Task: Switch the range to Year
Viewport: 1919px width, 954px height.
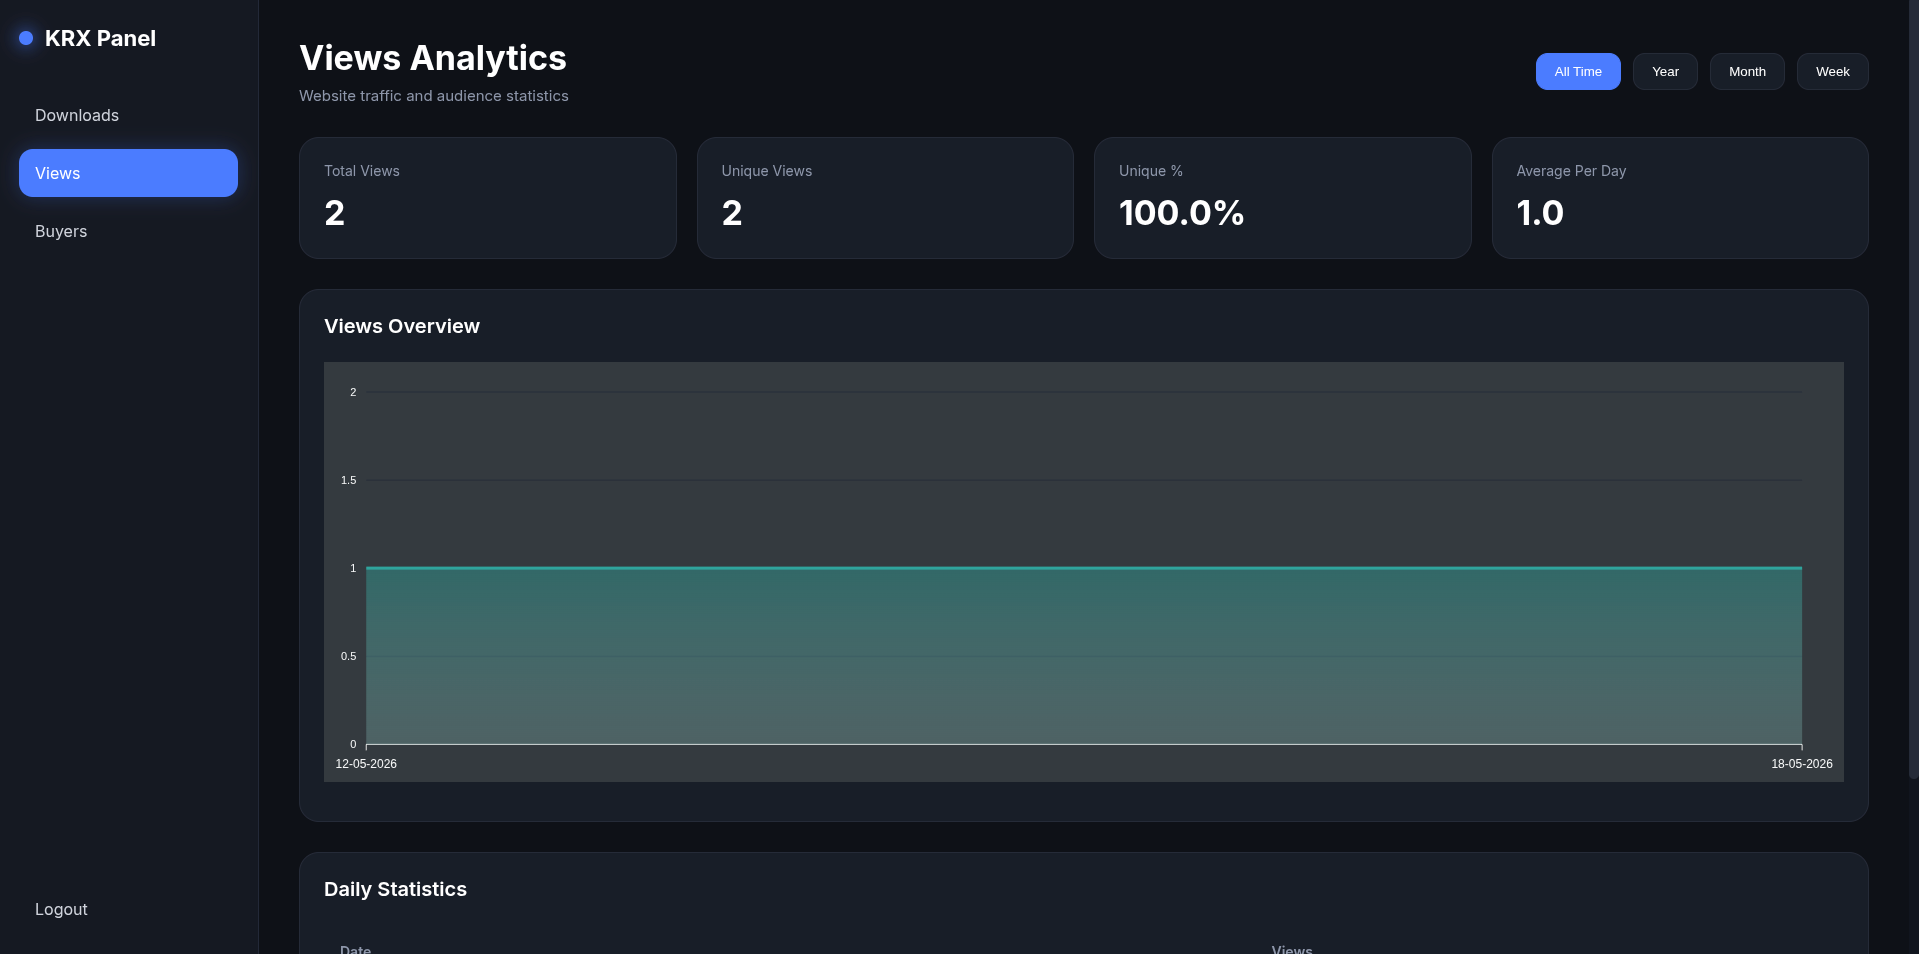Action: tap(1665, 72)
